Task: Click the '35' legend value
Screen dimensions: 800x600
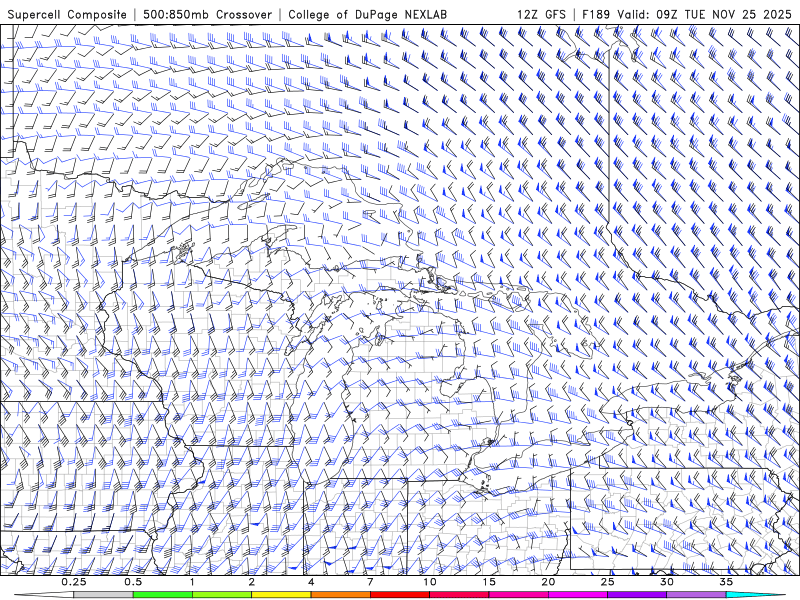Action: tap(726, 582)
